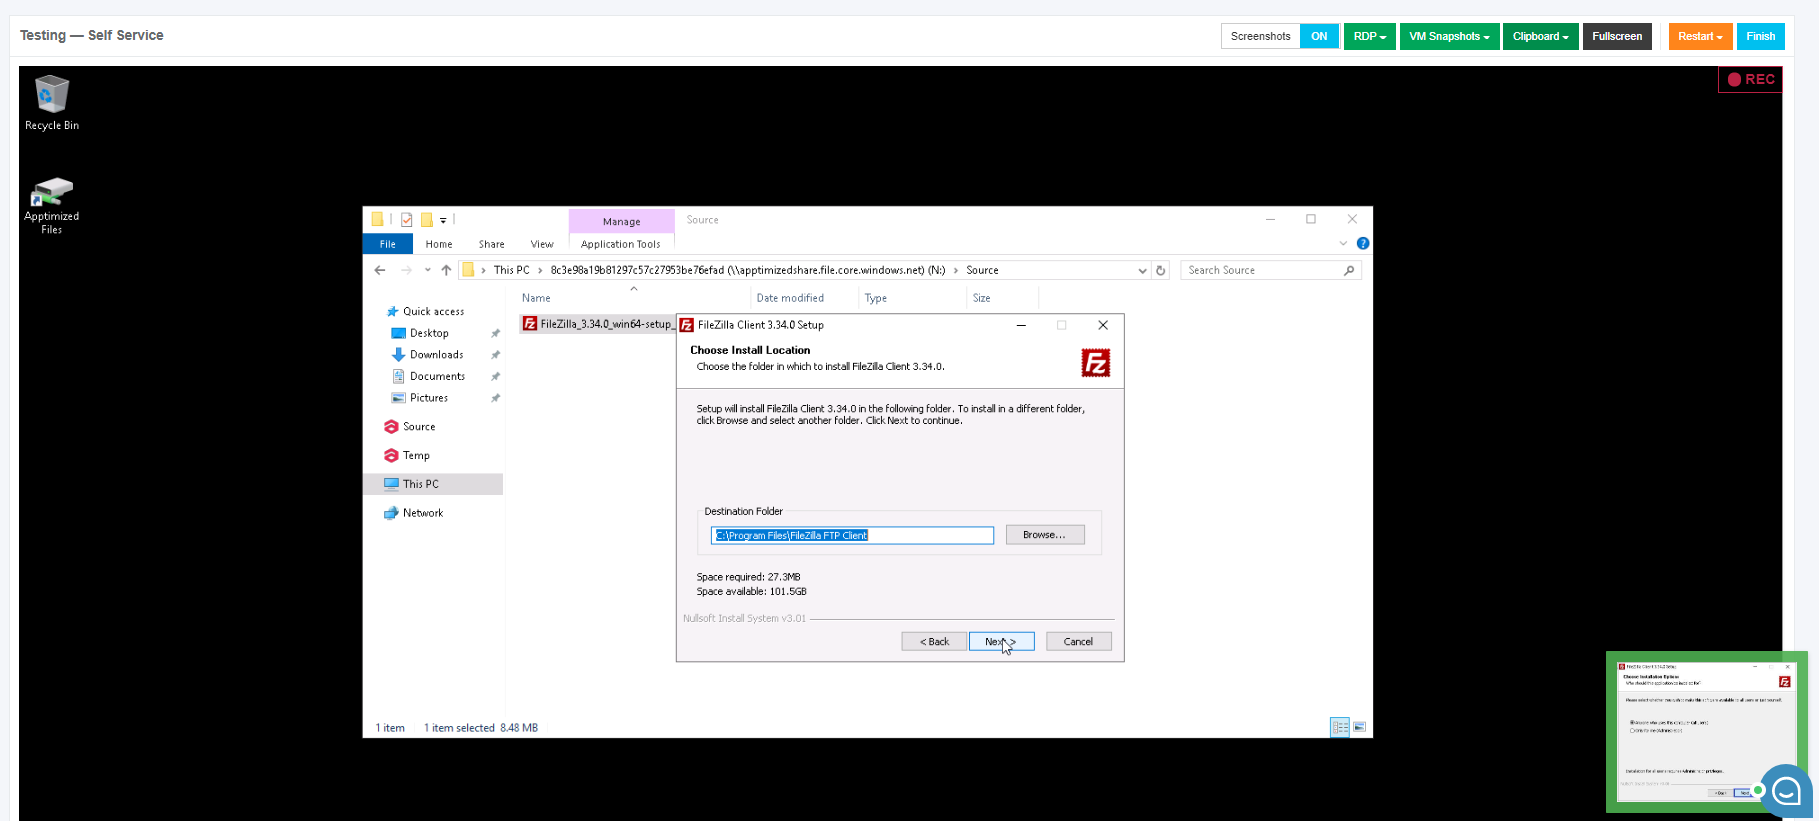Open the Restart dropdown

tap(1700, 36)
